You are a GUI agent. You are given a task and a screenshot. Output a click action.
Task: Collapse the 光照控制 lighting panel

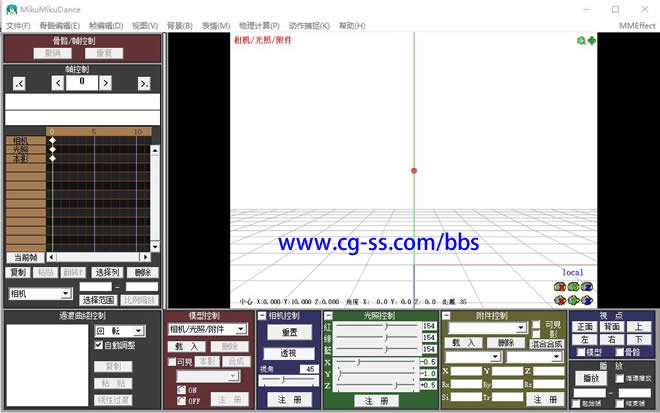click(328, 316)
